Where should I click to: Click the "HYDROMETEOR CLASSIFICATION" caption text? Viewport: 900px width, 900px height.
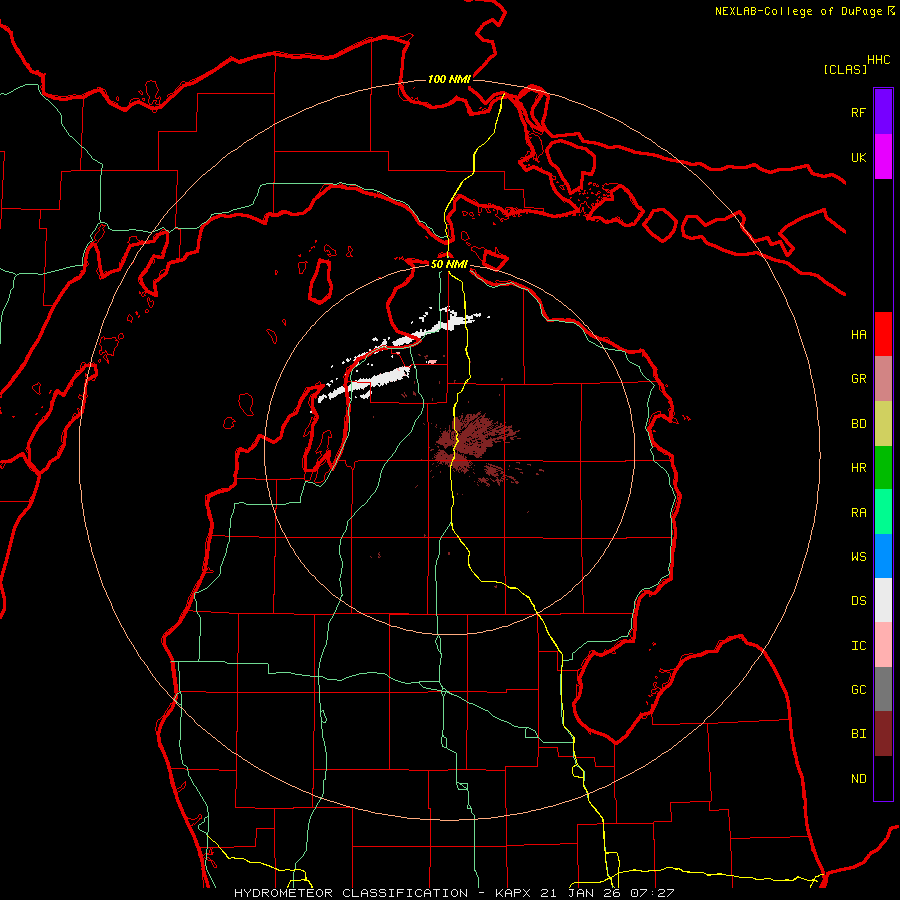[x=351, y=893]
